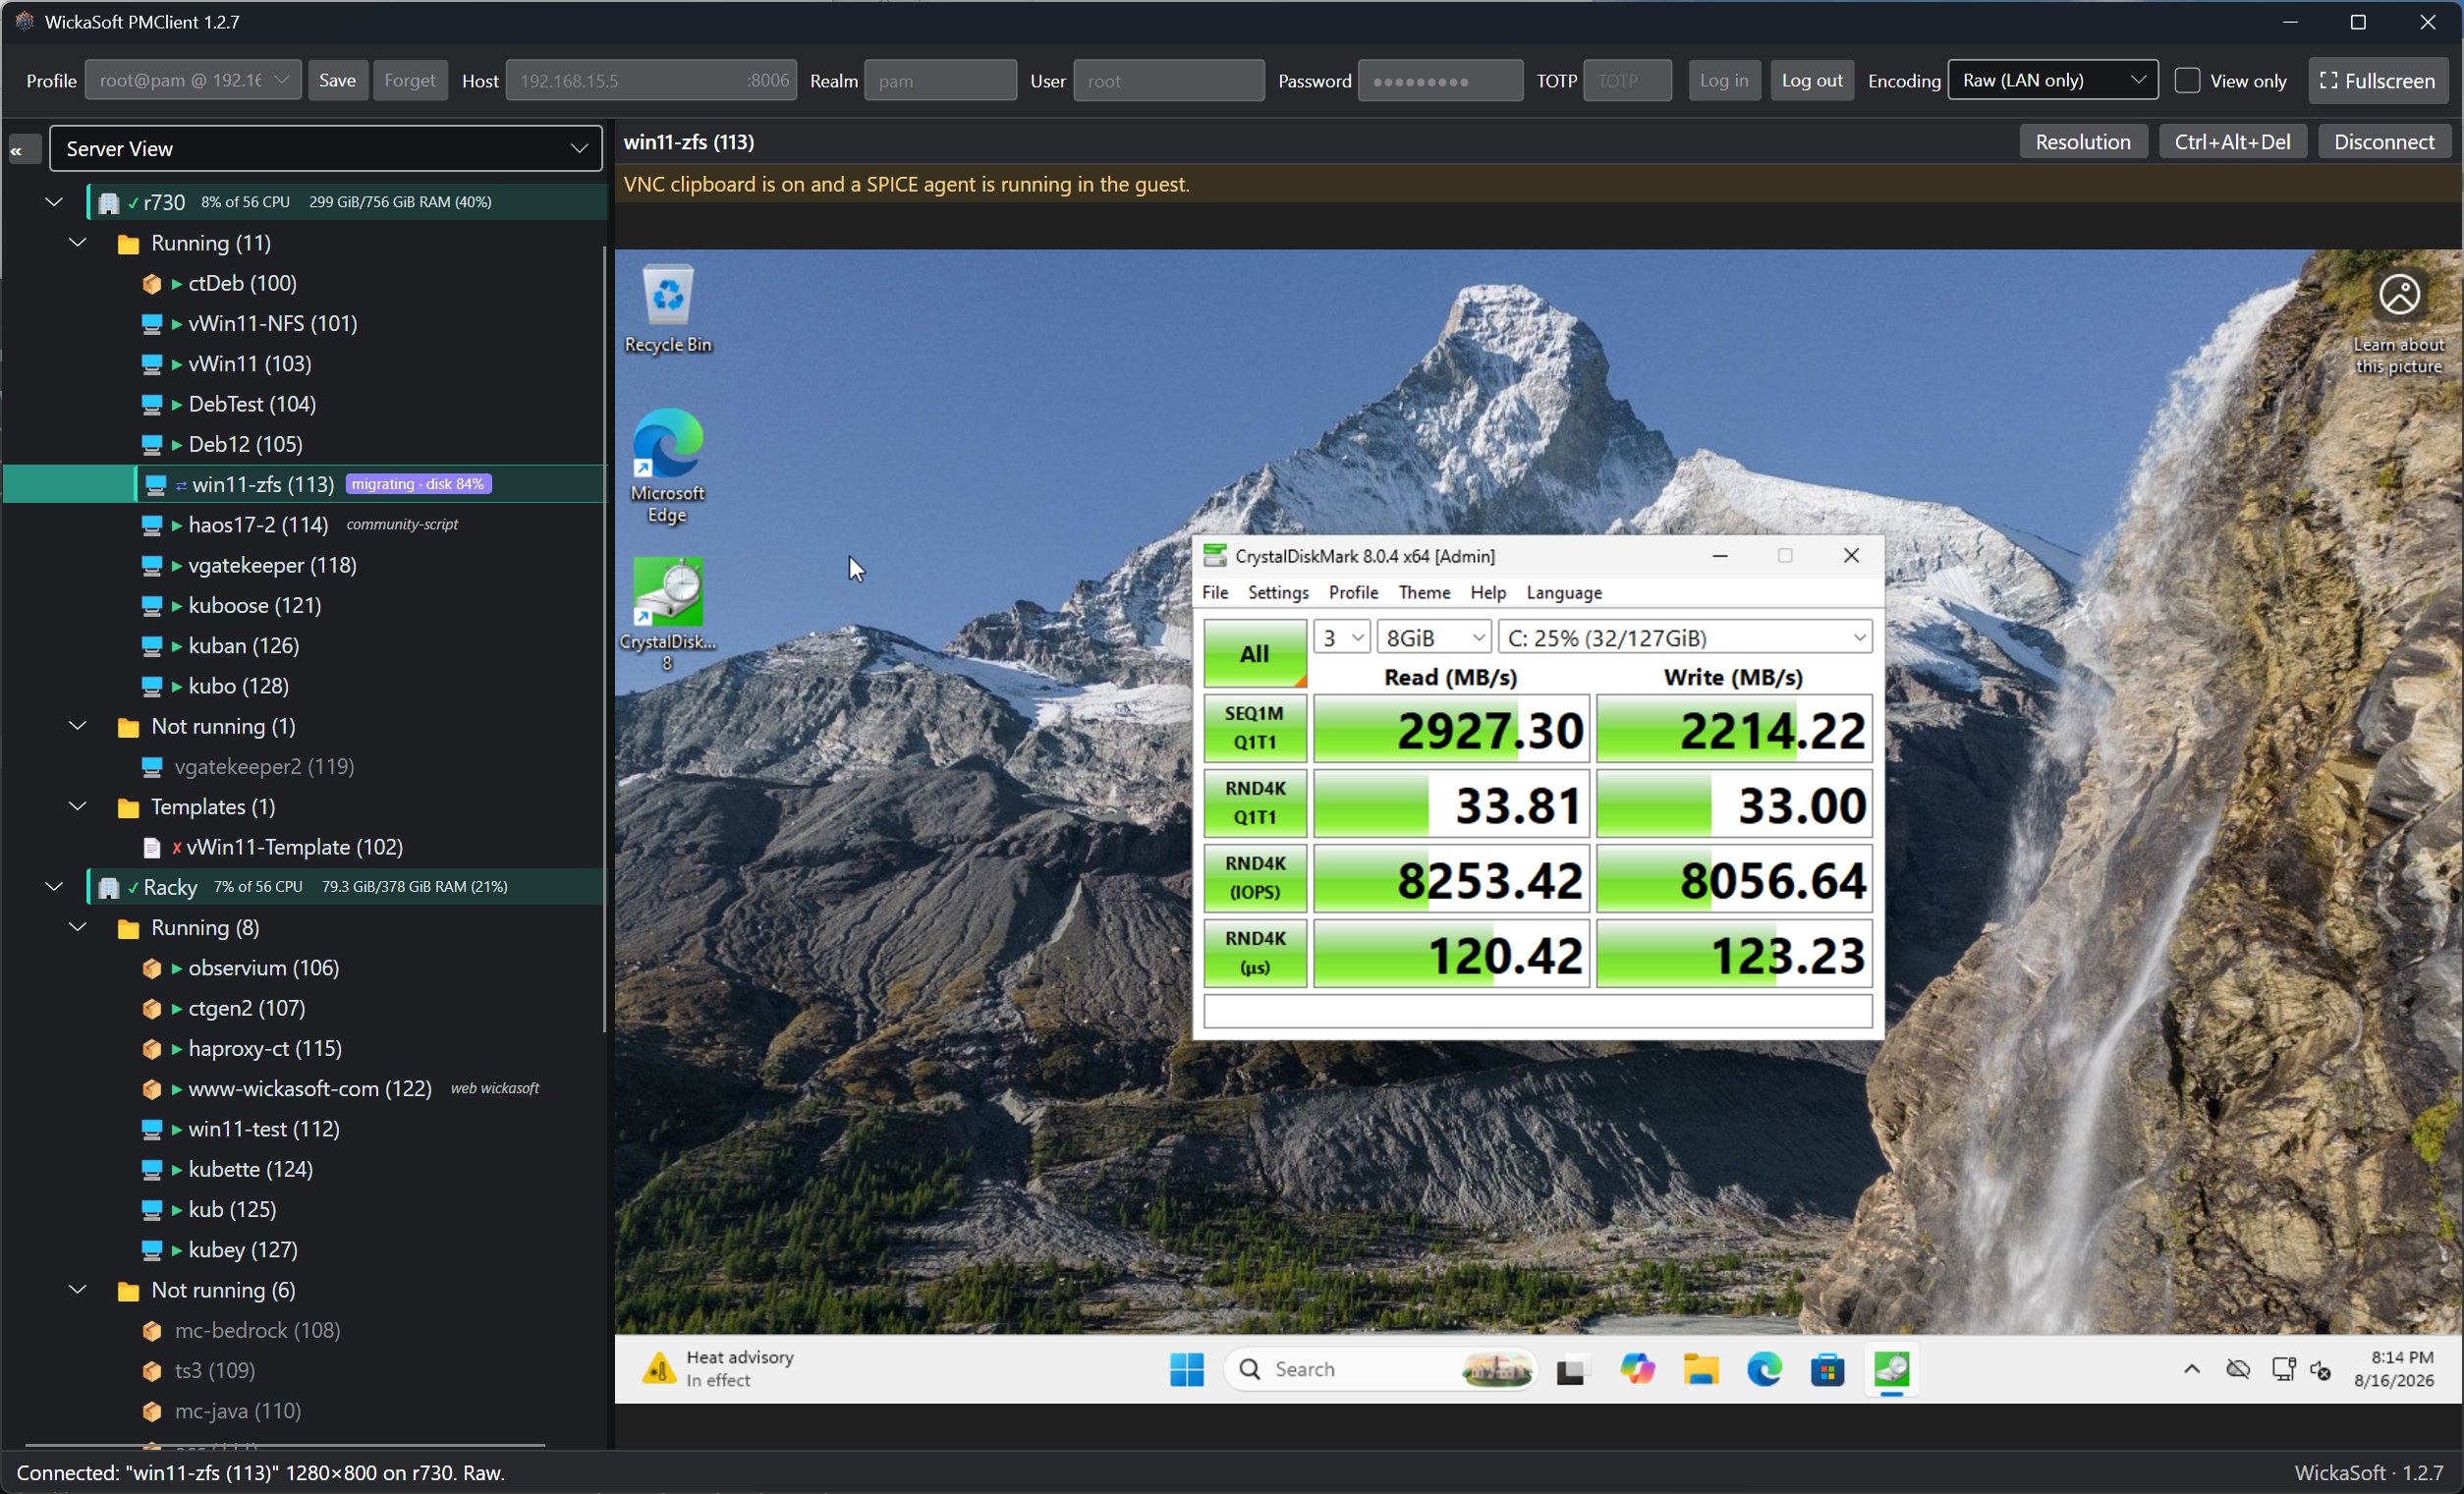This screenshot has height=1494, width=2464.
Task: Open File Explorer in guest taskbar
Action: [1700, 1369]
